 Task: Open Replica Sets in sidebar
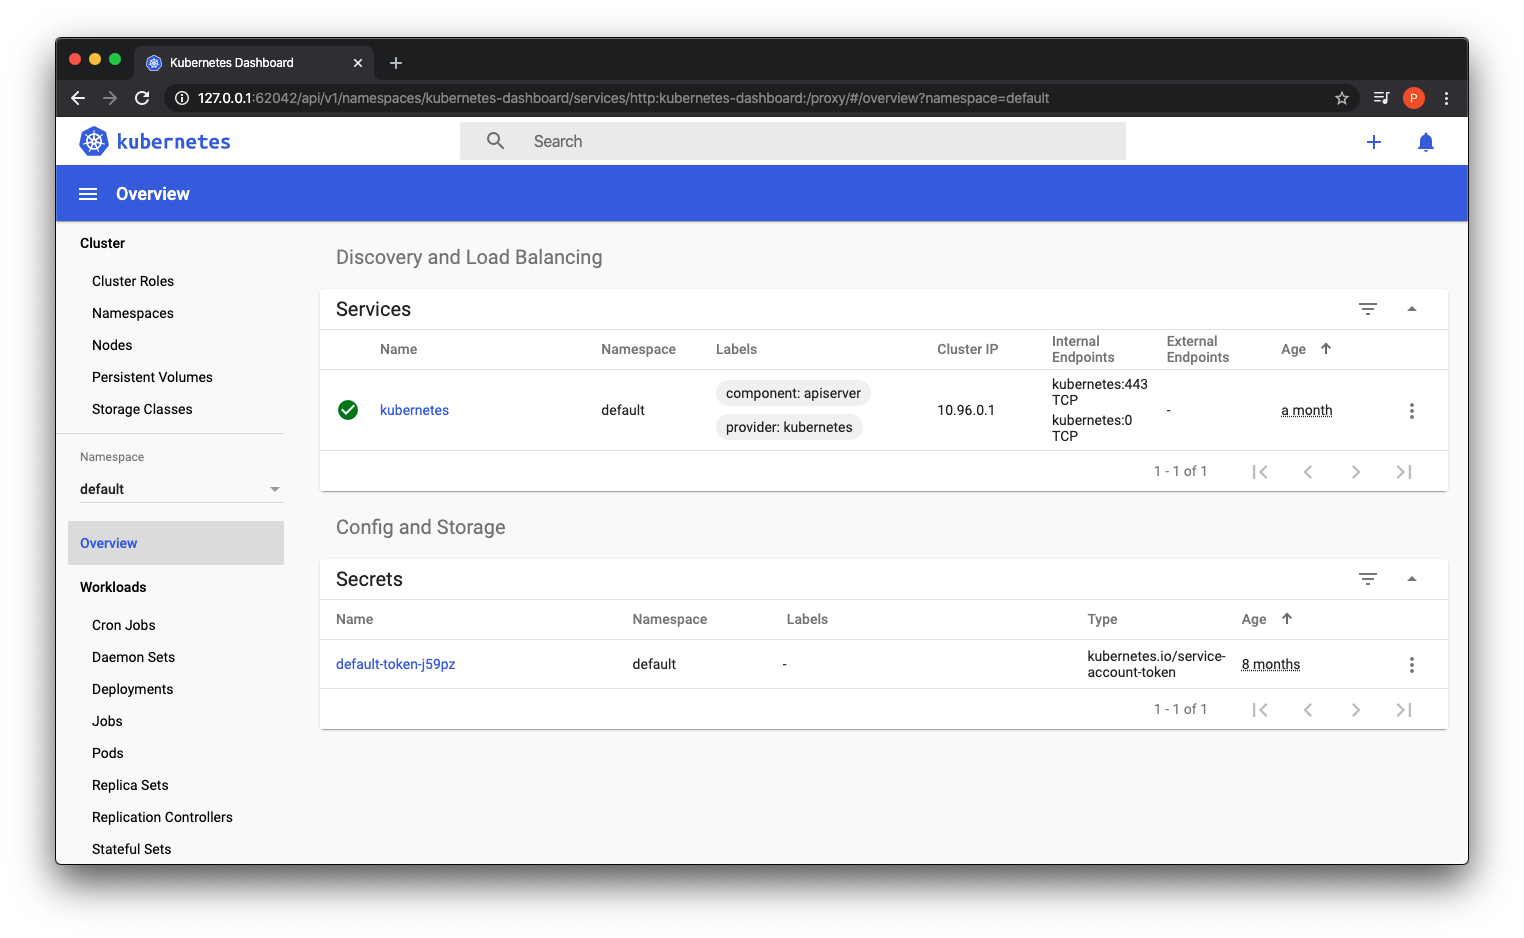click(x=130, y=785)
